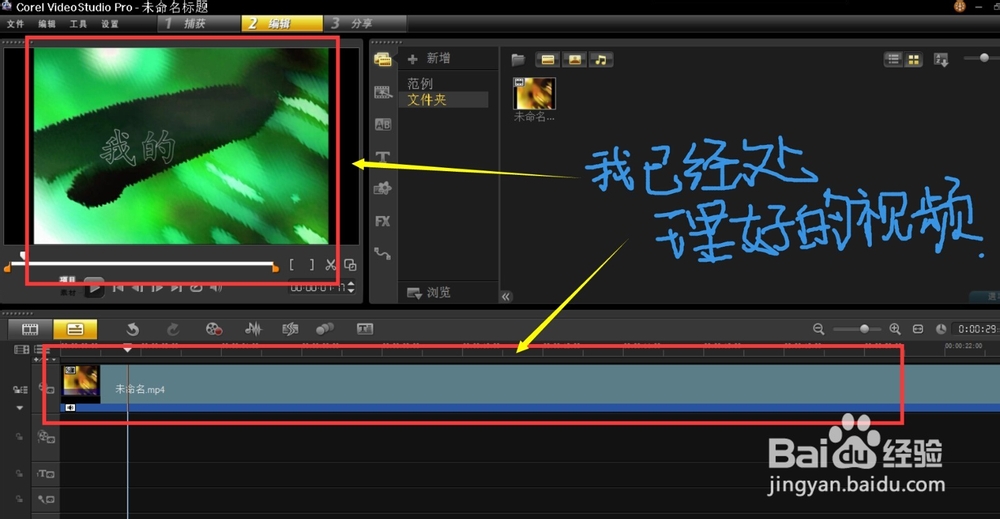The height and width of the screenshot is (519, 1000).
Task: Open the Transition (AB) library
Action: (x=383, y=124)
